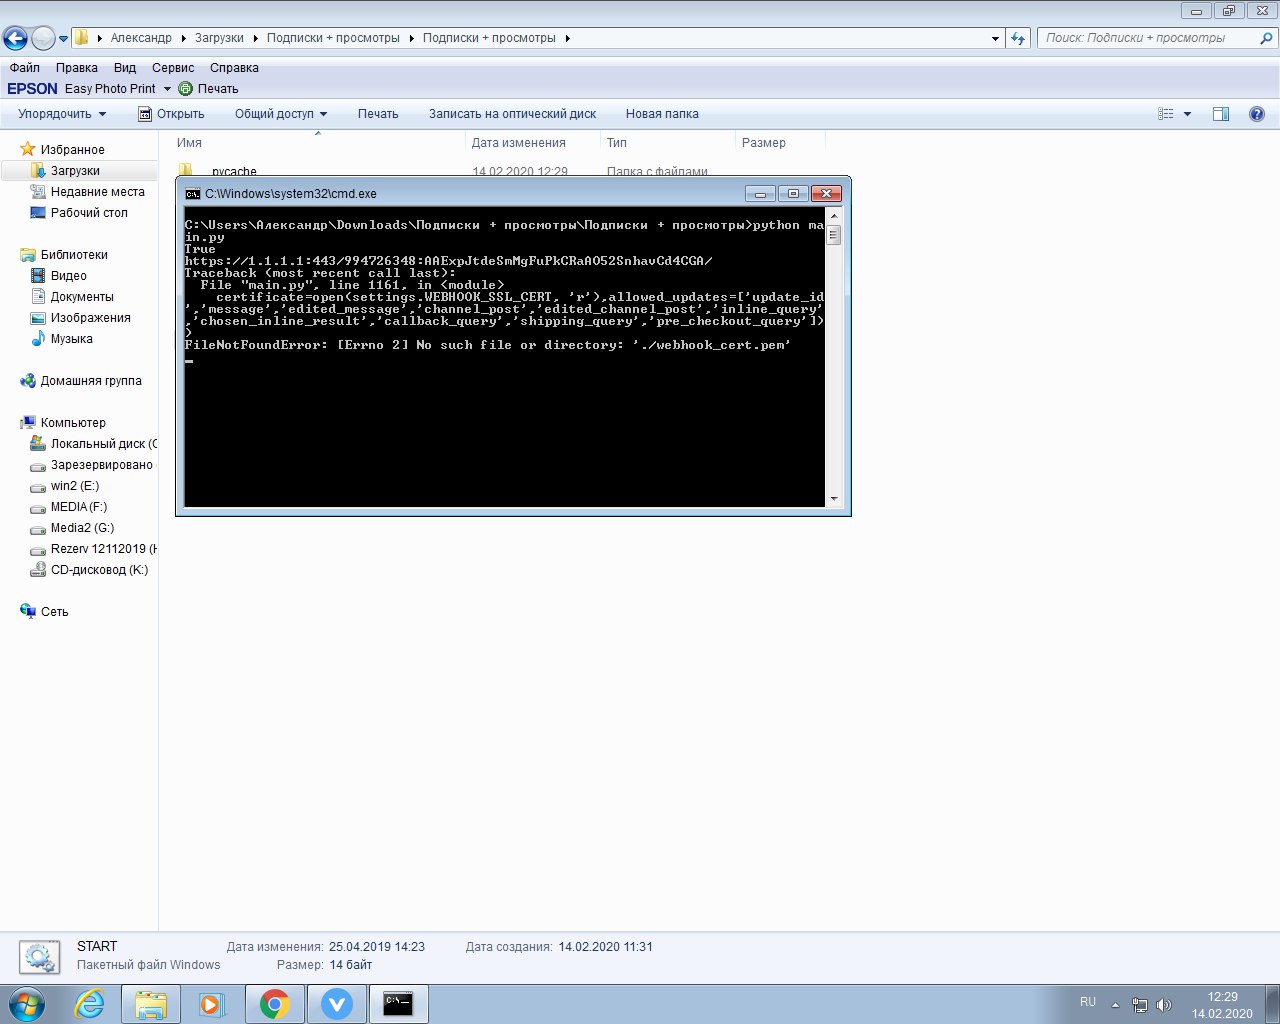1280x1024 pixels.
Task: Sort files by Имя column header
Action: (x=189, y=143)
